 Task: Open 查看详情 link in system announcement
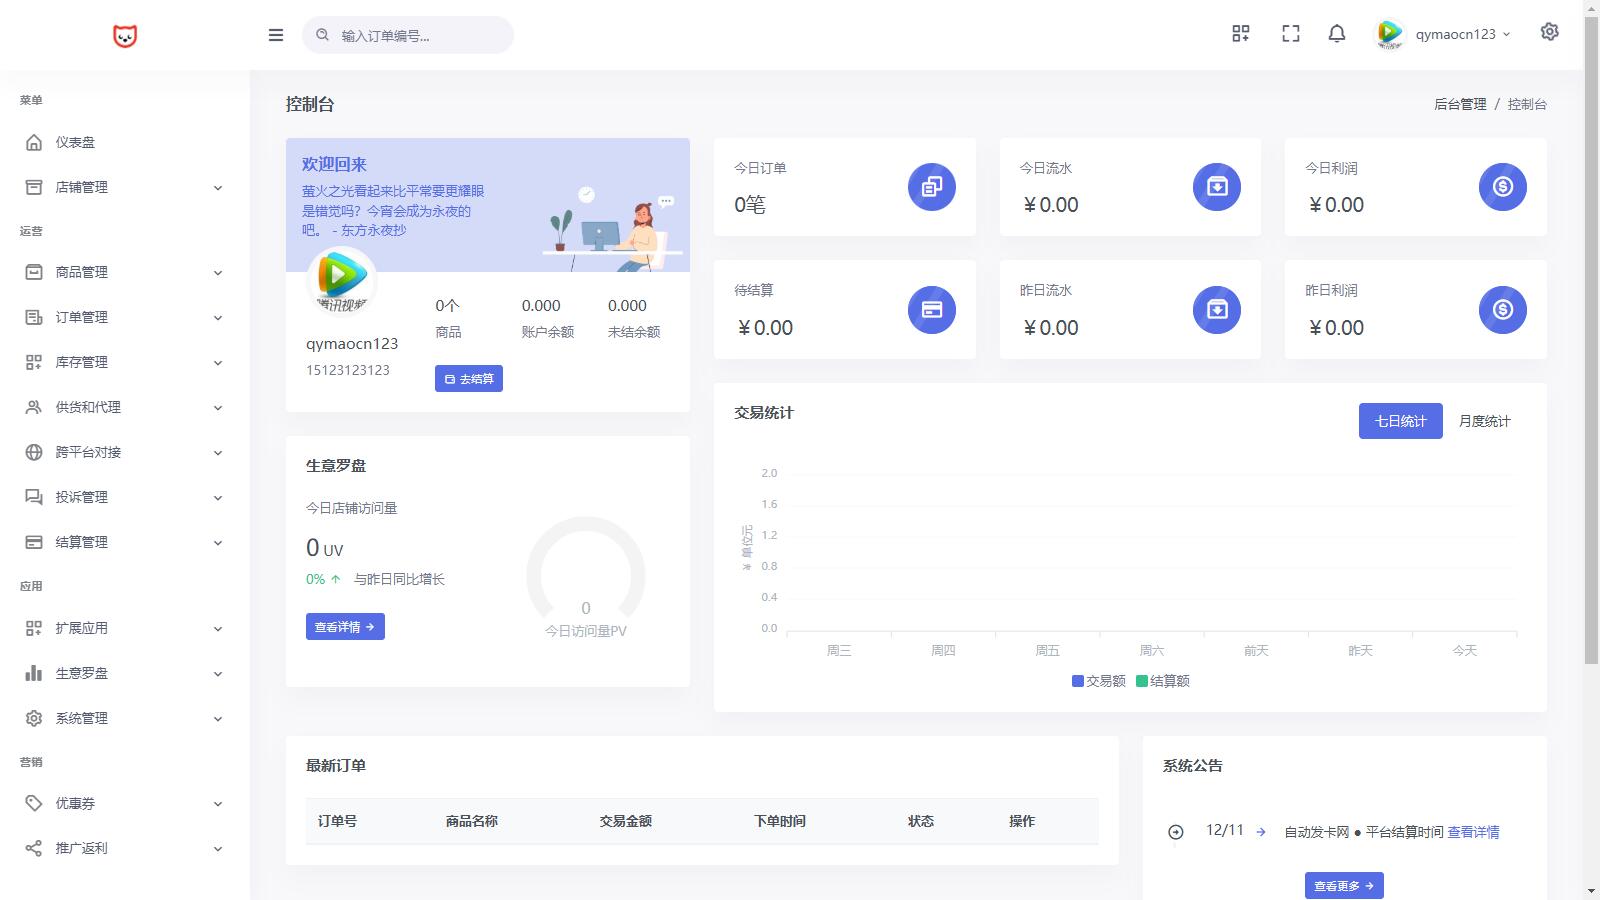coord(1472,832)
